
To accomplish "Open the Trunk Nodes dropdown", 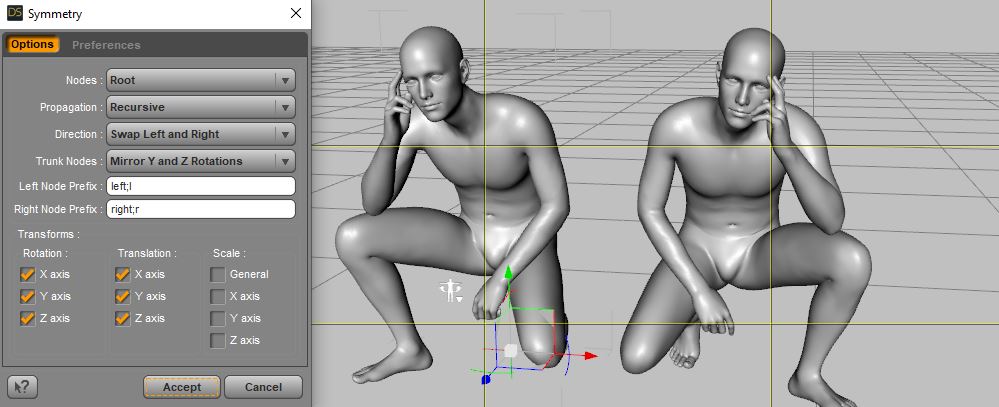I will pyautogui.click(x=201, y=161).
